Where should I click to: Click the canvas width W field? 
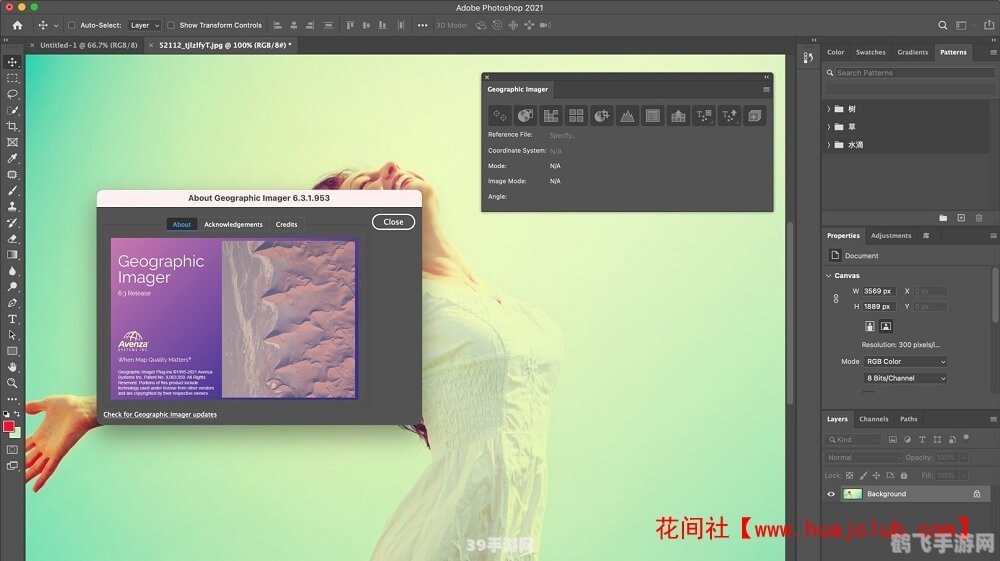(x=879, y=291)
